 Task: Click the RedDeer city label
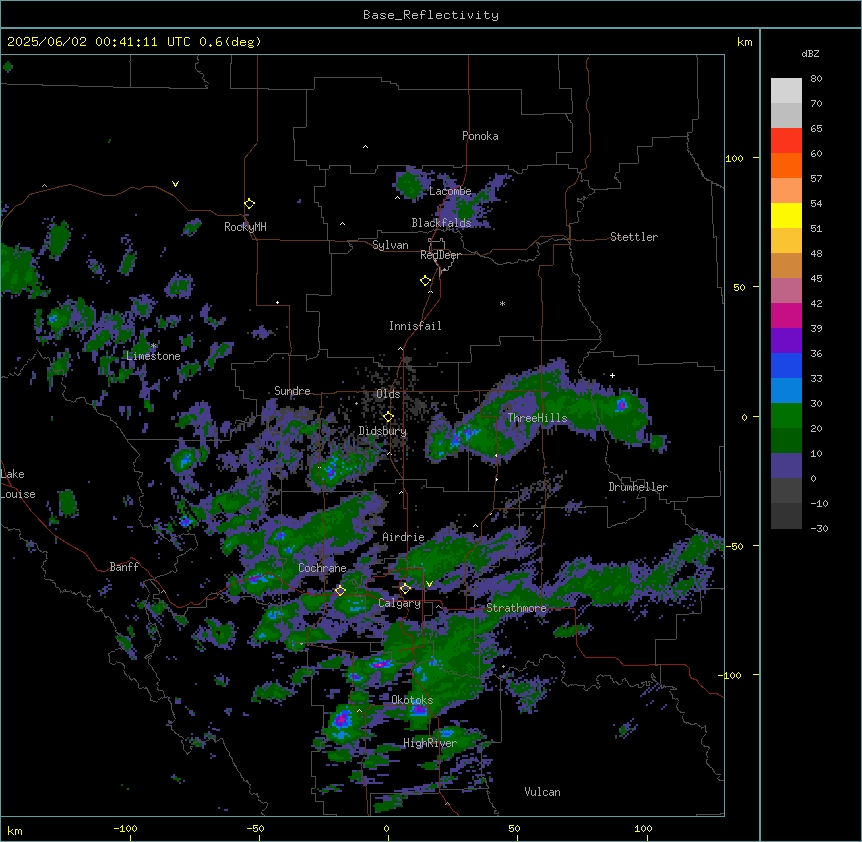point(440,255)
